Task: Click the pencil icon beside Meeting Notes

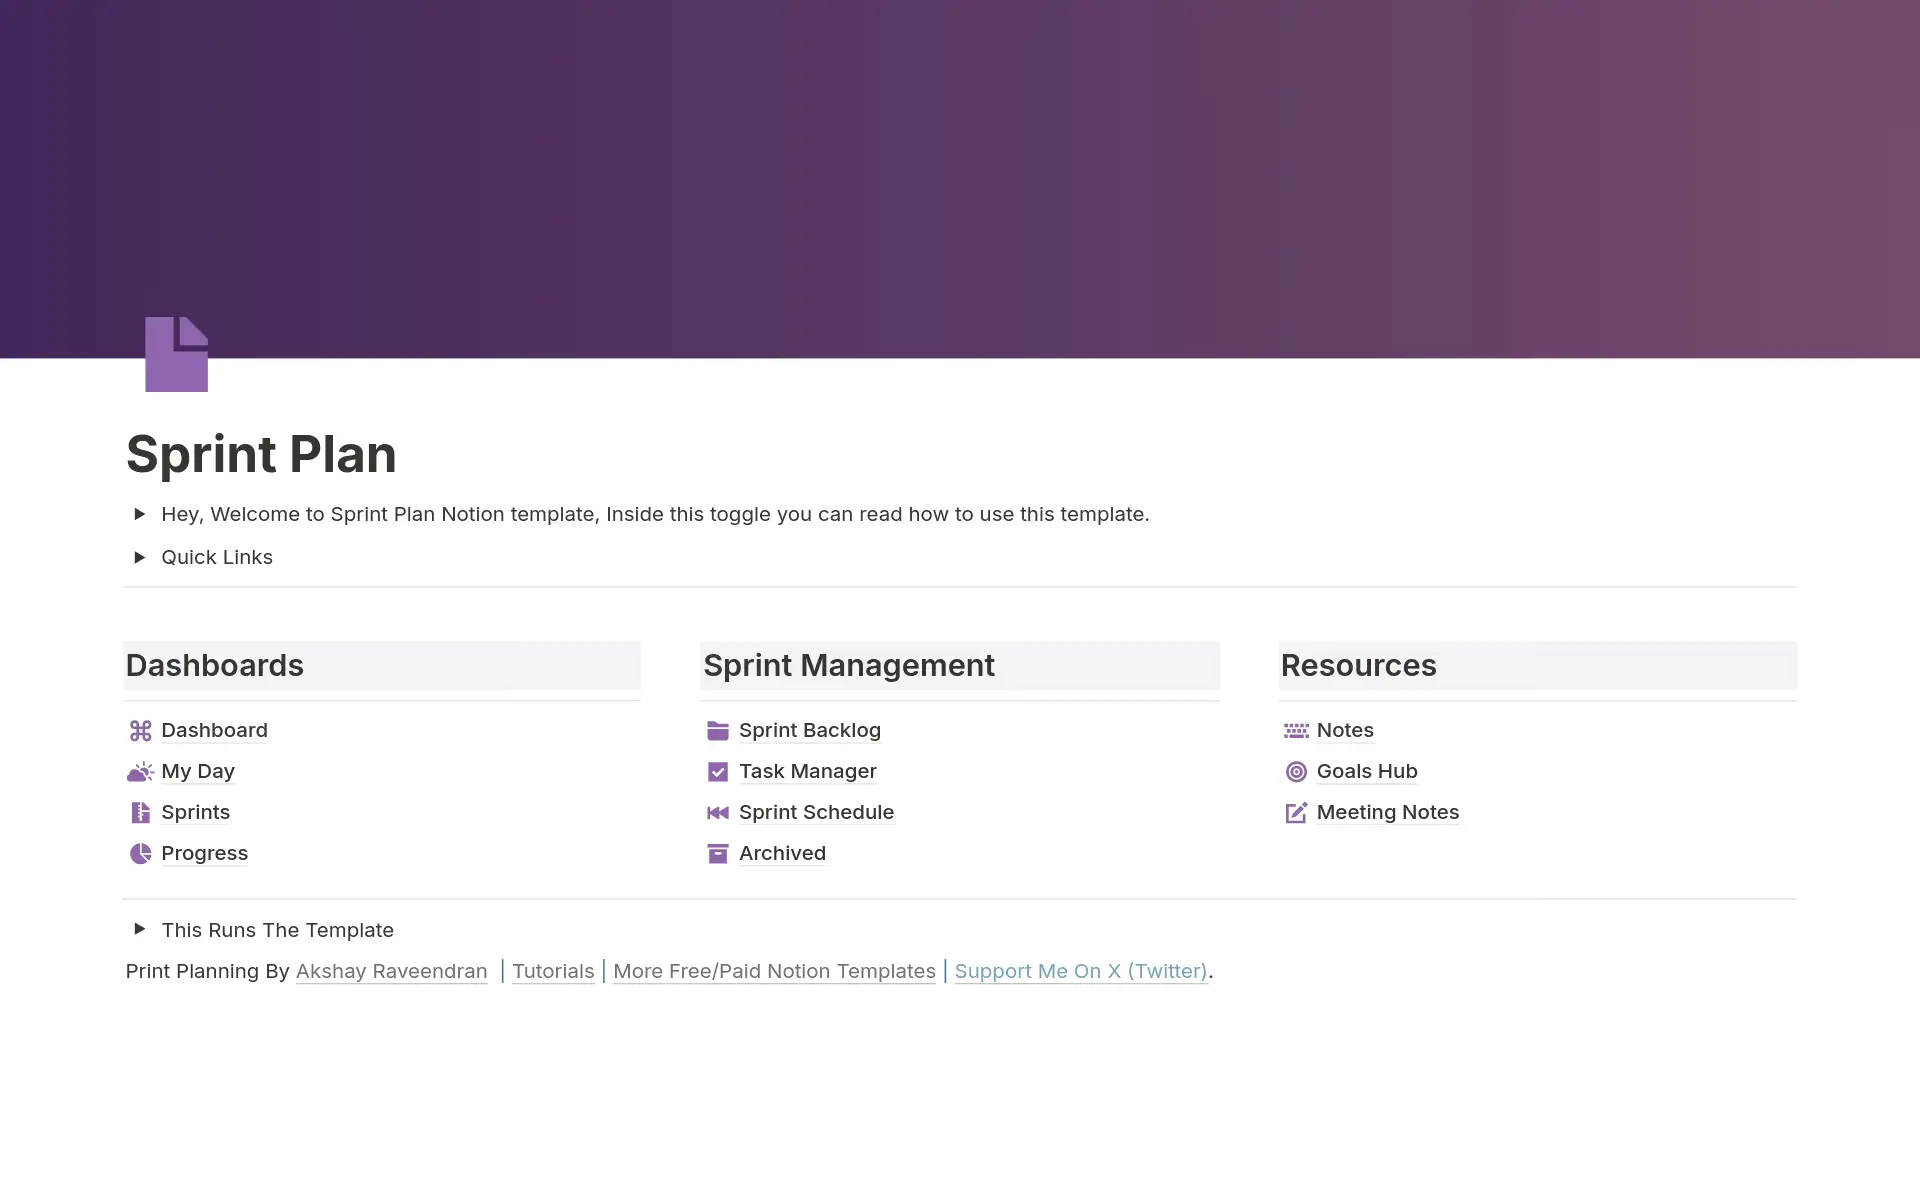Action: coord(1296,813)
